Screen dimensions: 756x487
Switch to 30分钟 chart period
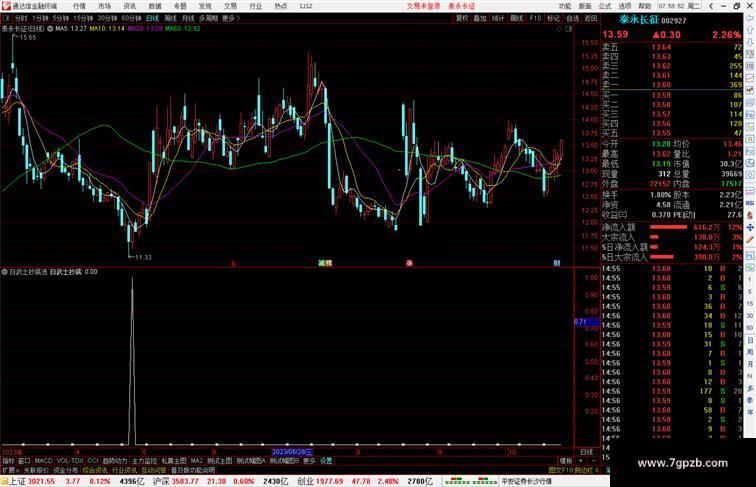[107, 18]
